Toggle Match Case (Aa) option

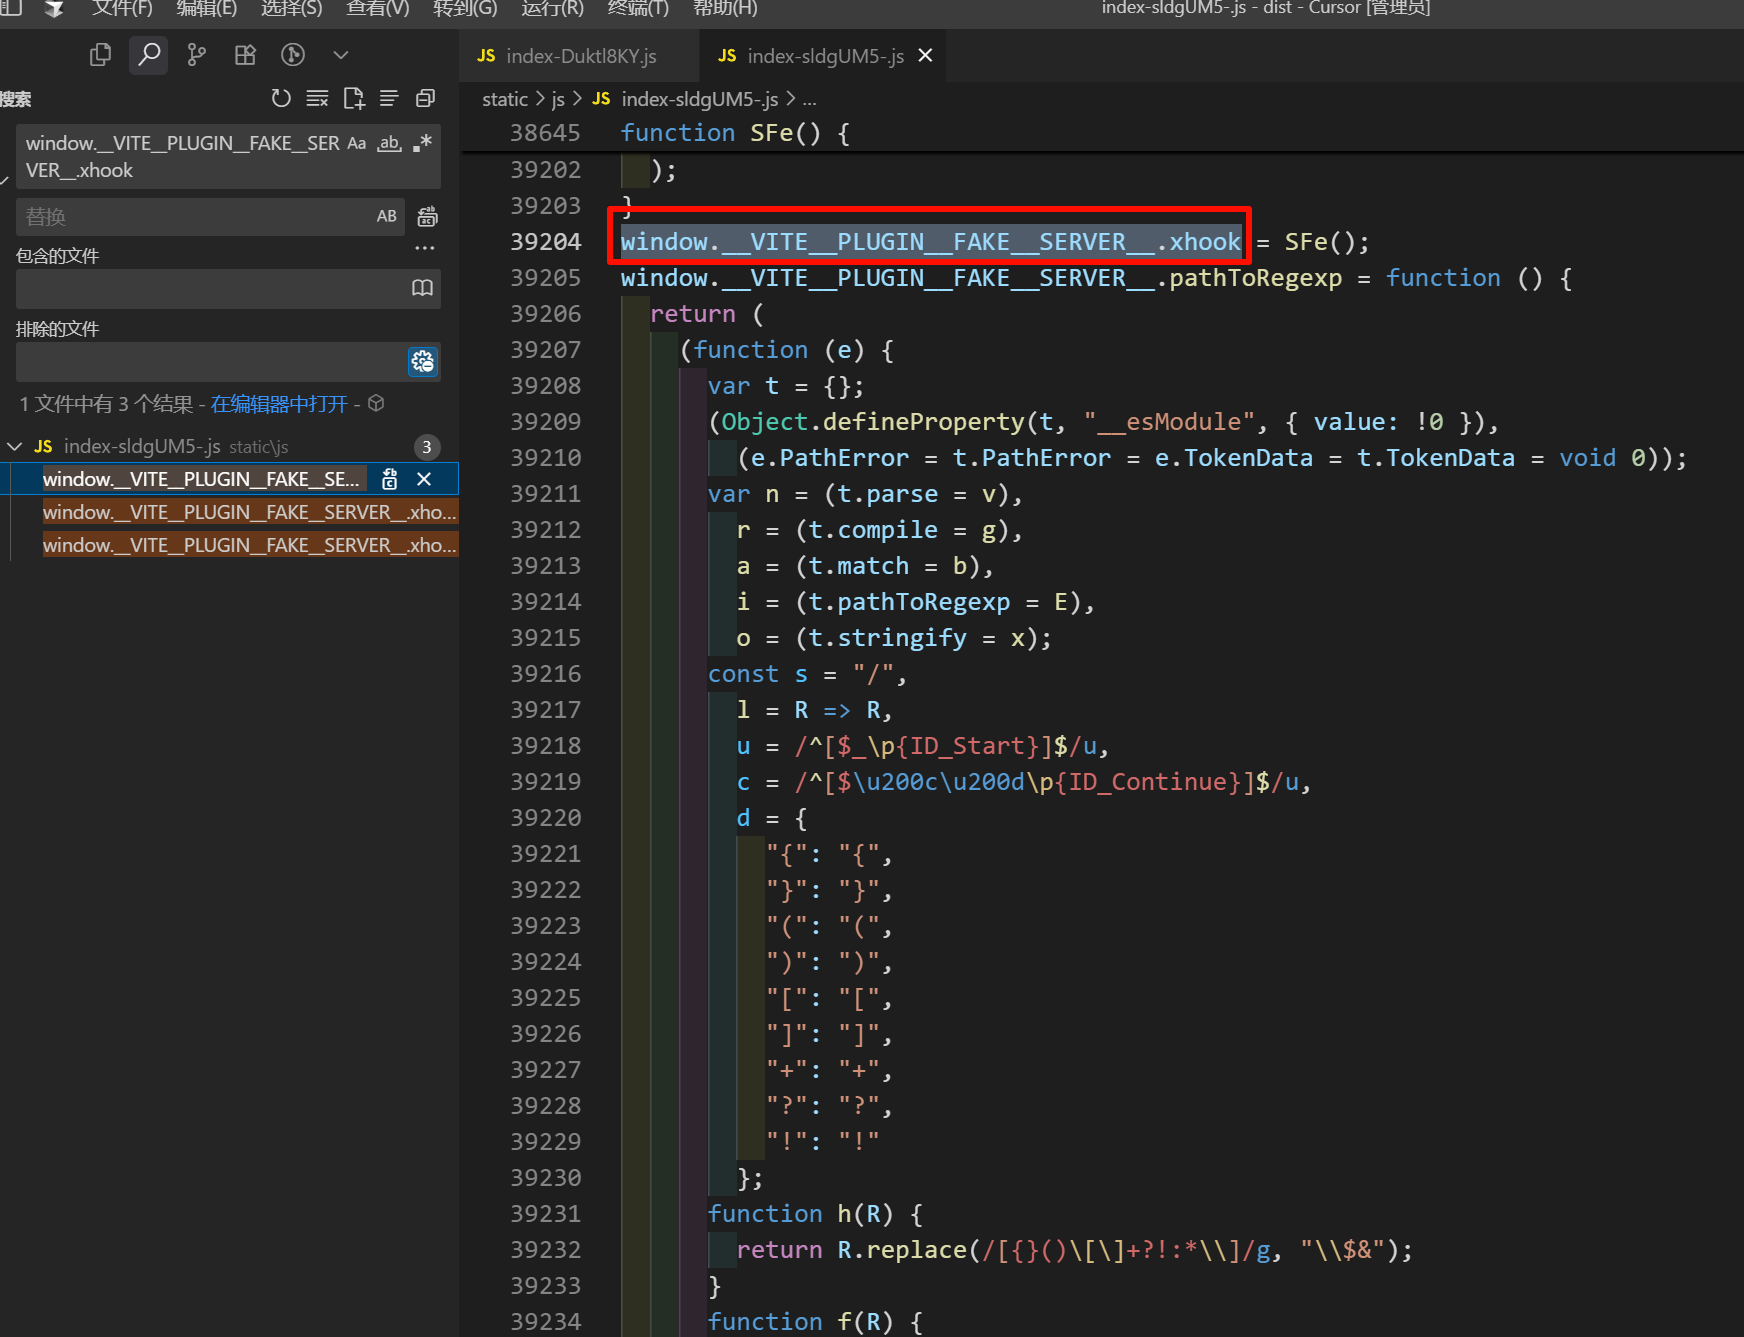(357, 143)
